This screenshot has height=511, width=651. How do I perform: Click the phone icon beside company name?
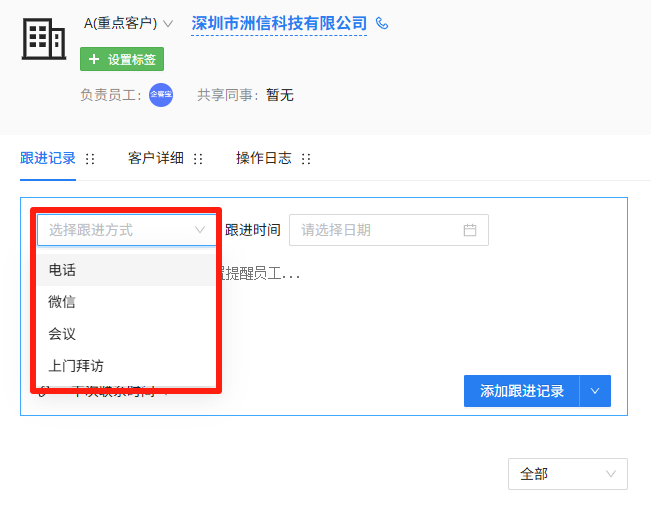click(x=382, y=23)
